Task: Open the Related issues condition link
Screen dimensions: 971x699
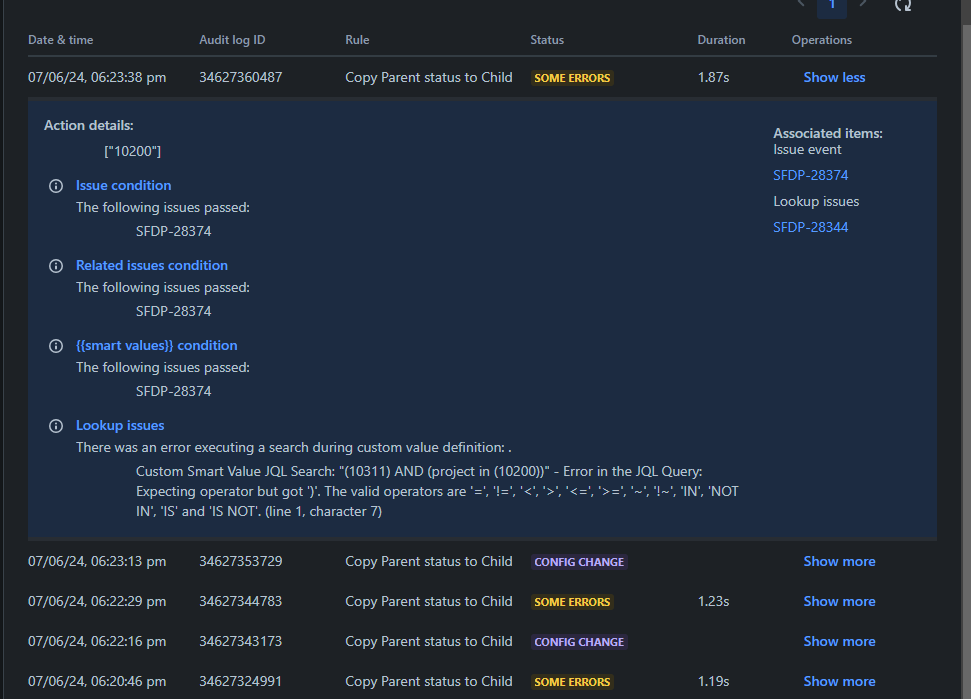Action: (152, 265)
